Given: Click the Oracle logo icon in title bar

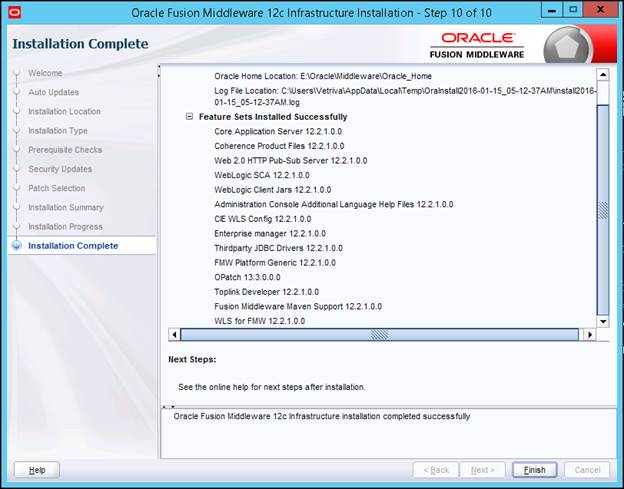Looking at the screenshot, I should (x=14, y=12).
